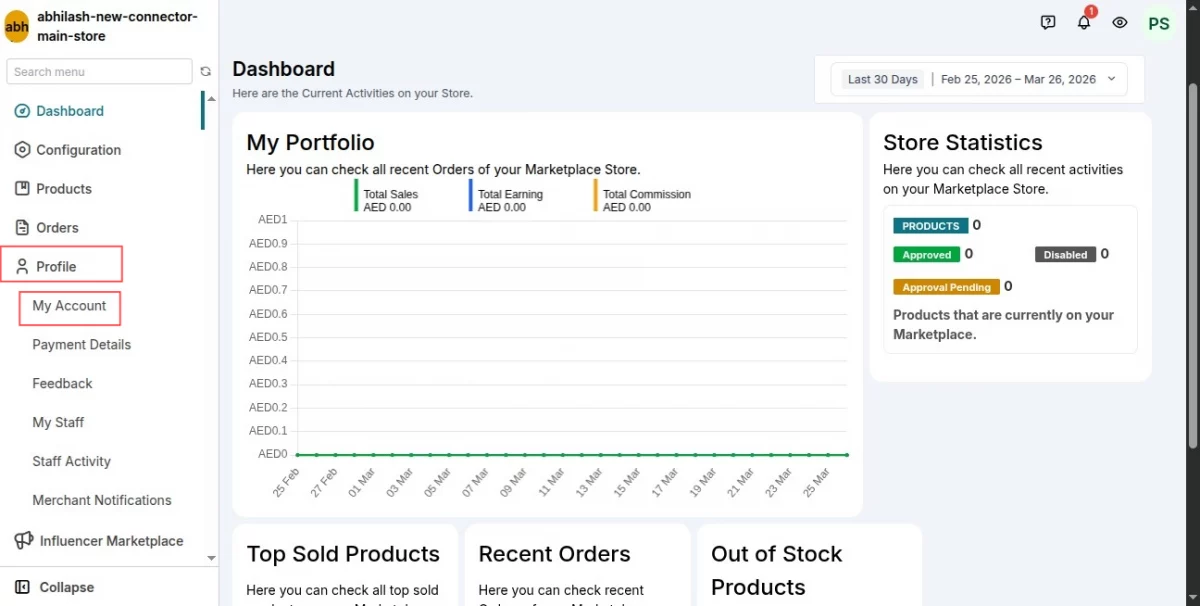Open Staff Activity page
This screenshot has height=606, width=1200.
72,462
